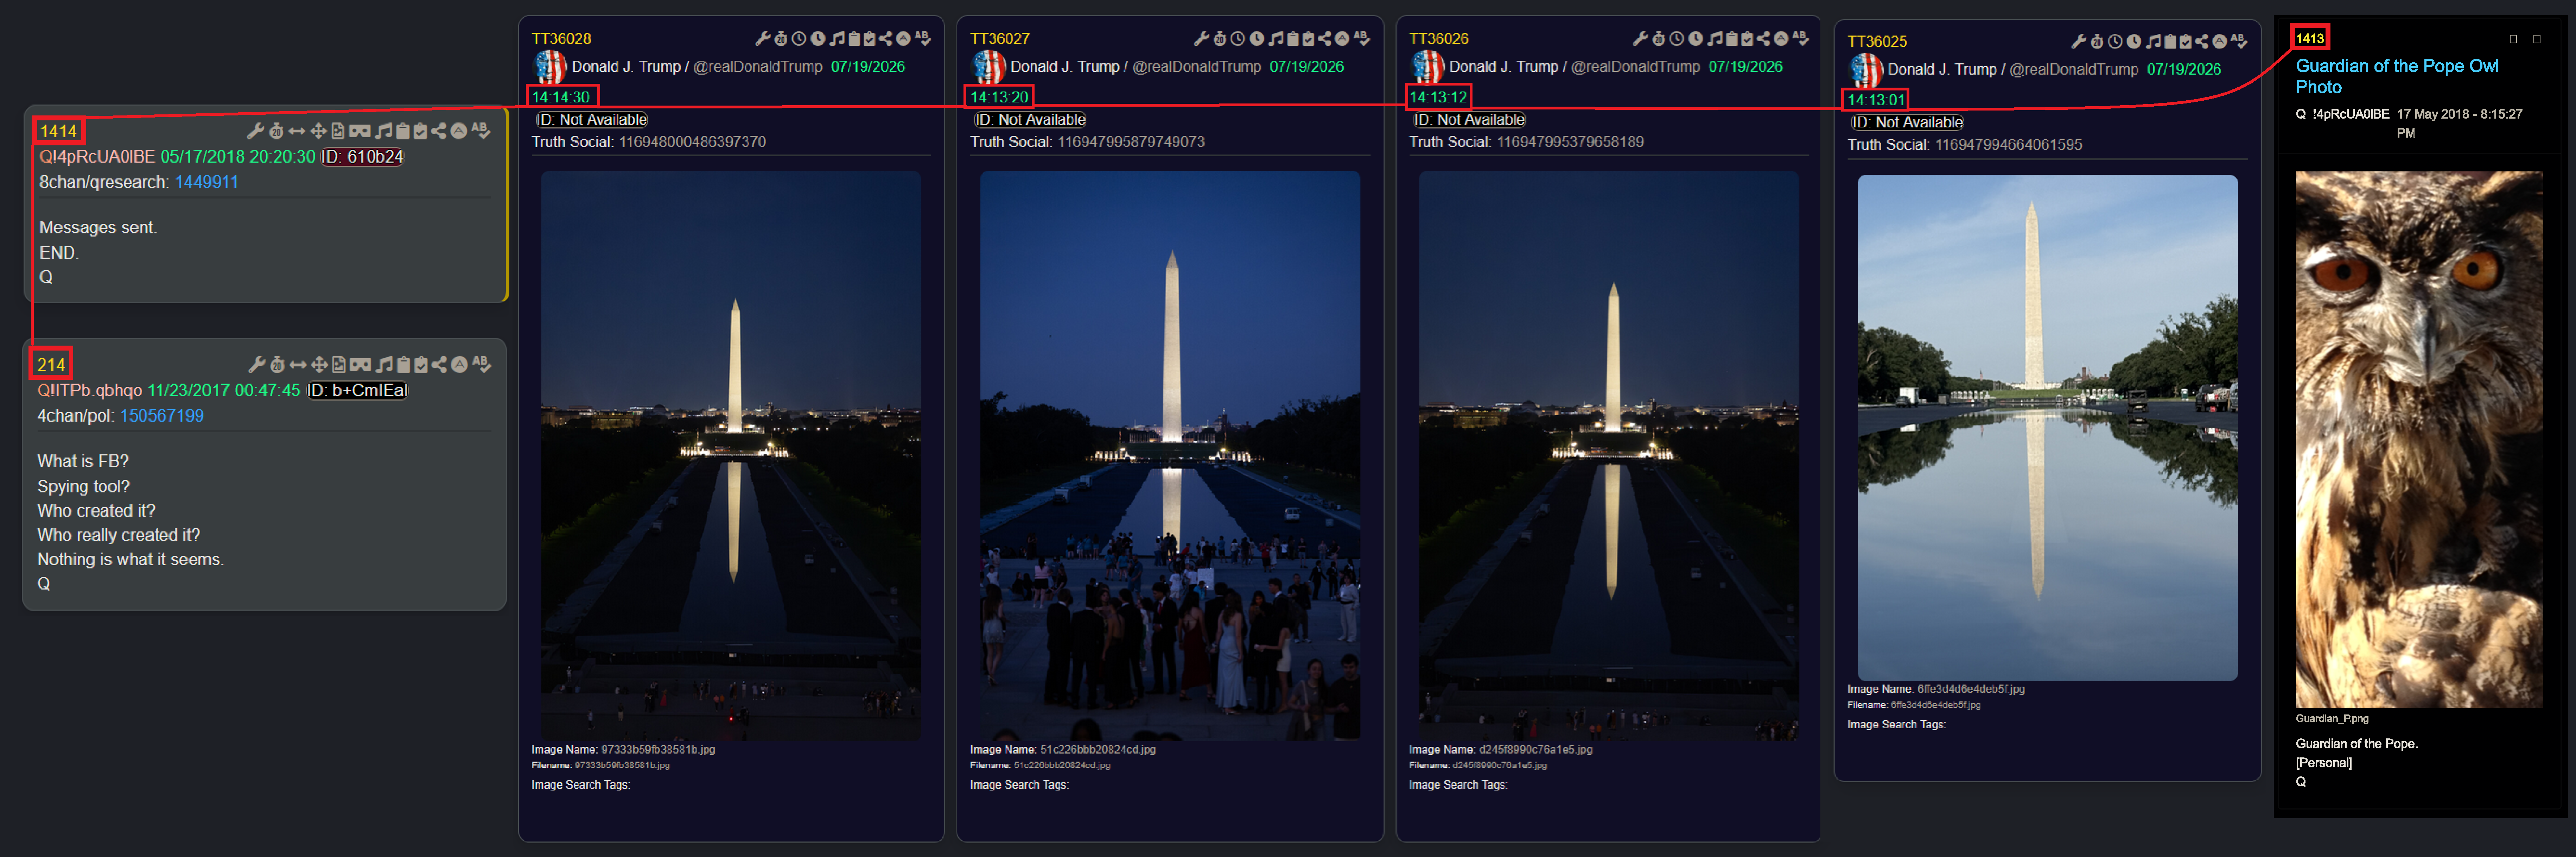
Task: Click the image file icon on post 214
Action: pyautogui.click(x=339, y=365)
